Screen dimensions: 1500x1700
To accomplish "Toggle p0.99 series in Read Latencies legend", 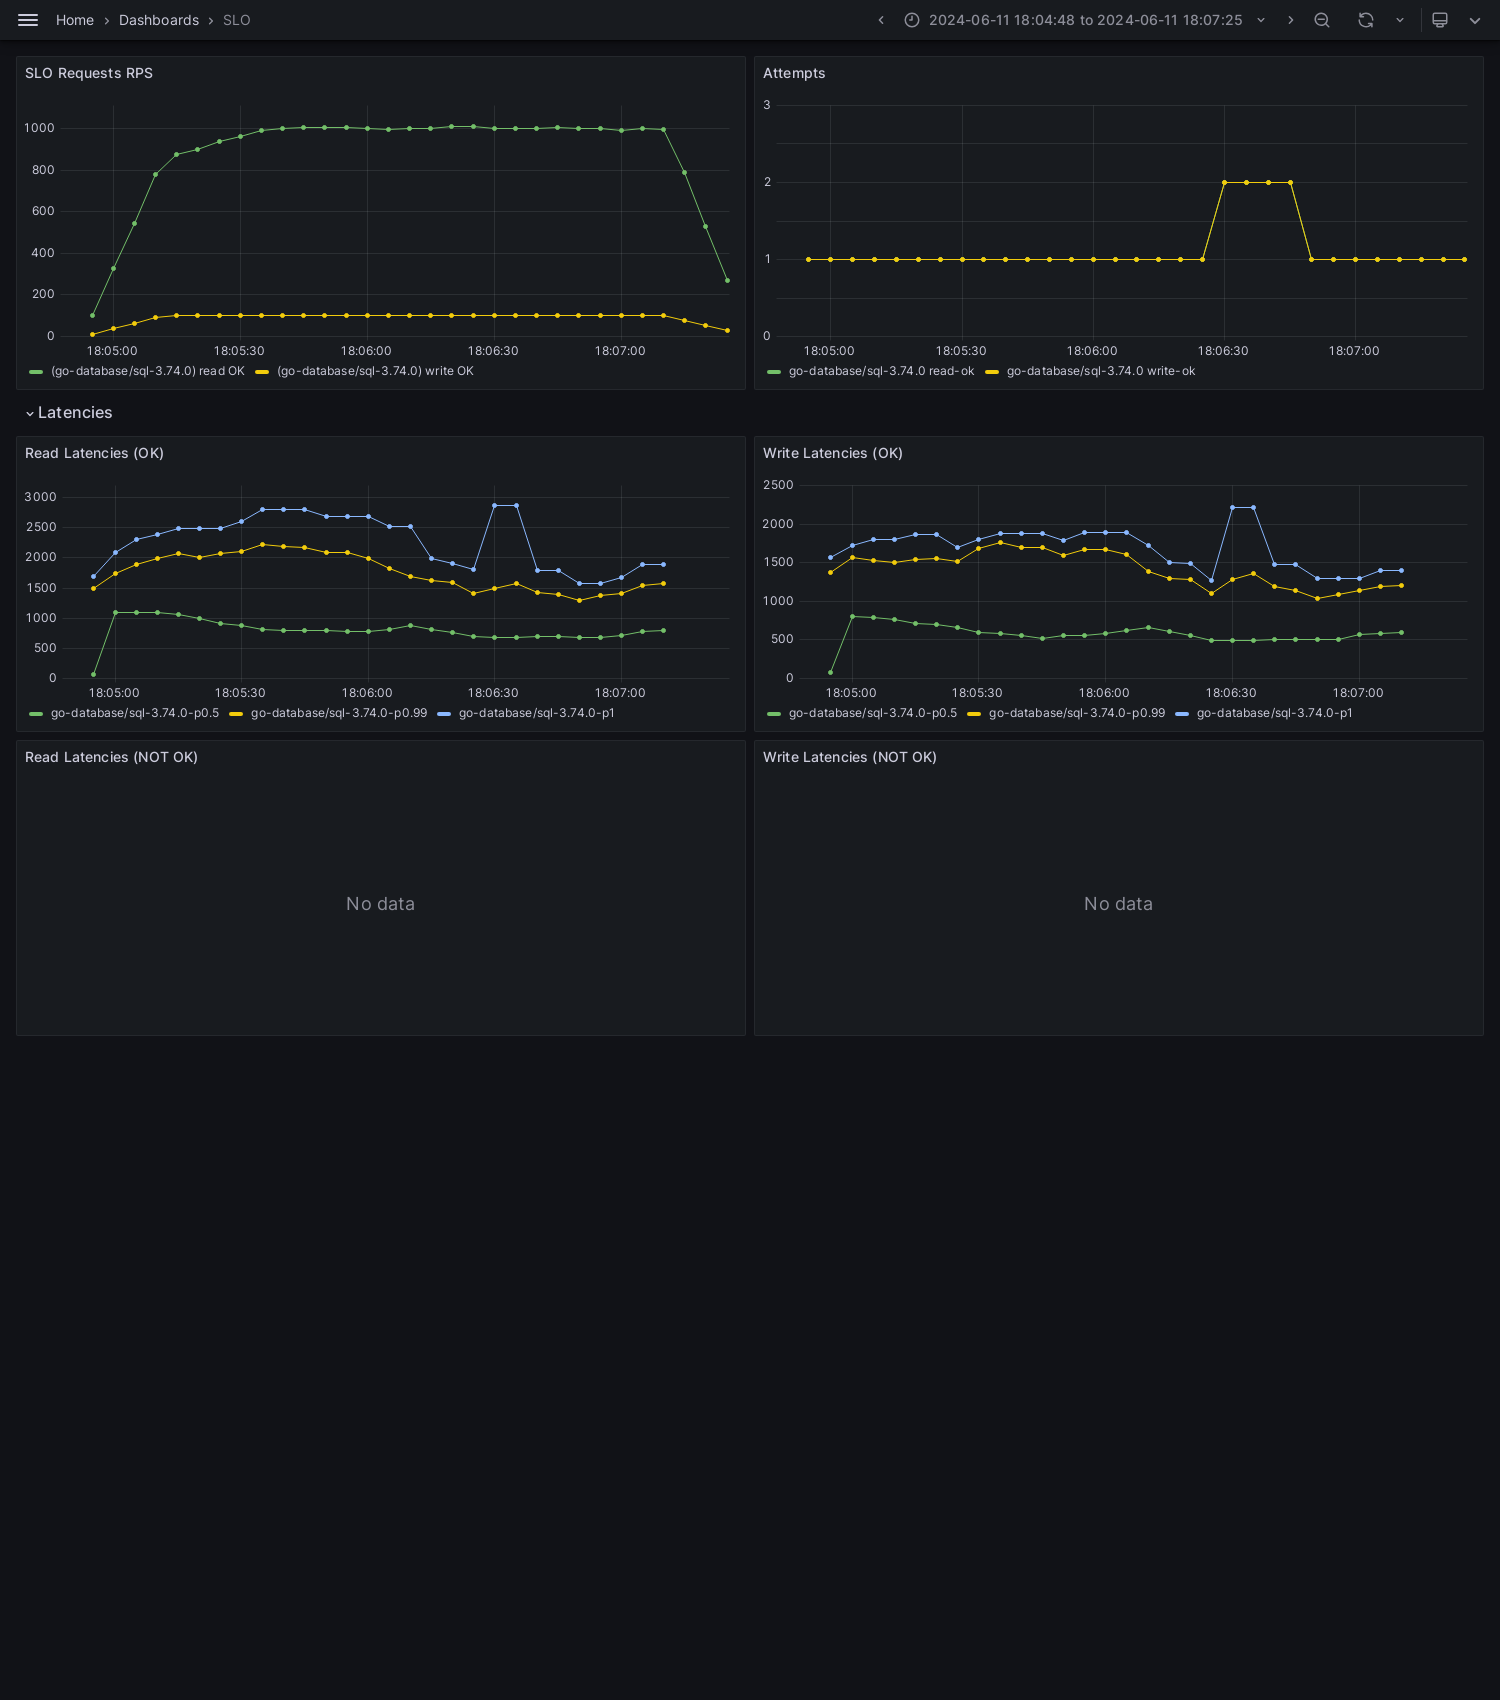I will (339, 713).
